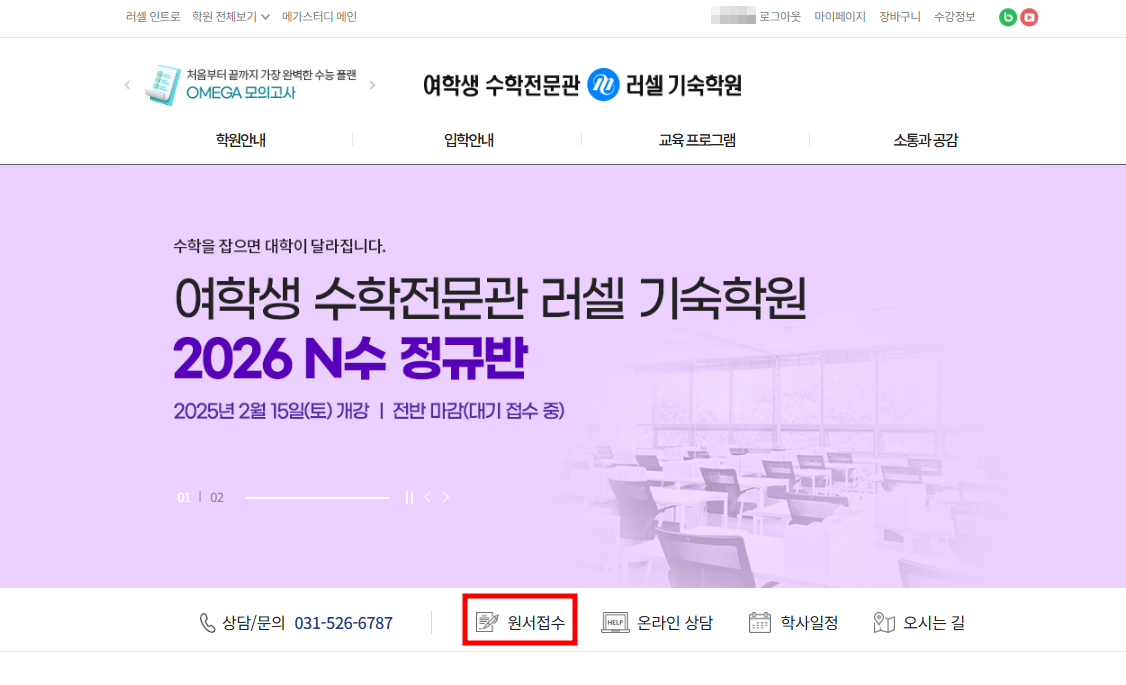Open the 입학안내 menu
The height and width of the screenshot is (685, 1126).
point(469,140)
